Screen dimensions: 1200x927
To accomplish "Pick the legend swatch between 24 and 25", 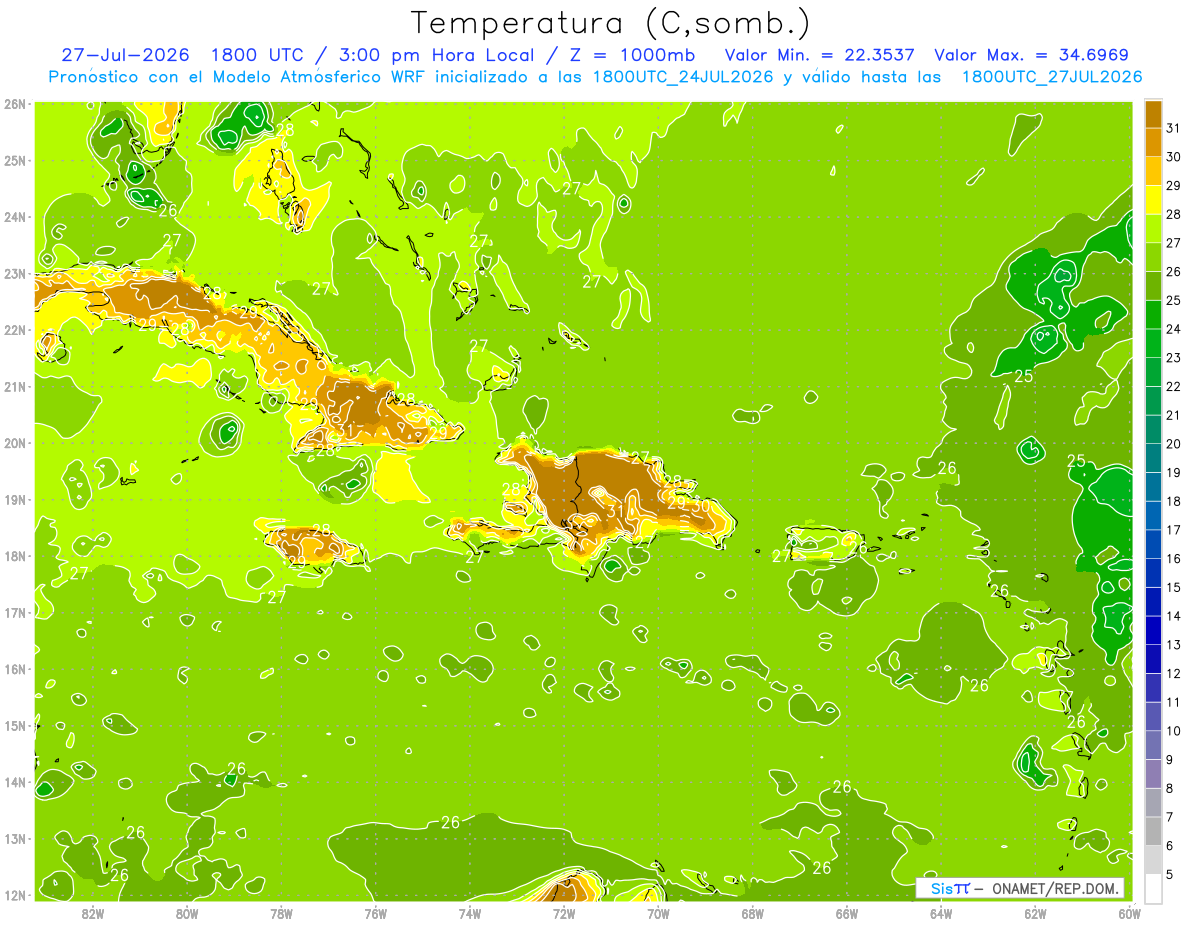I will pos(1153,314).
